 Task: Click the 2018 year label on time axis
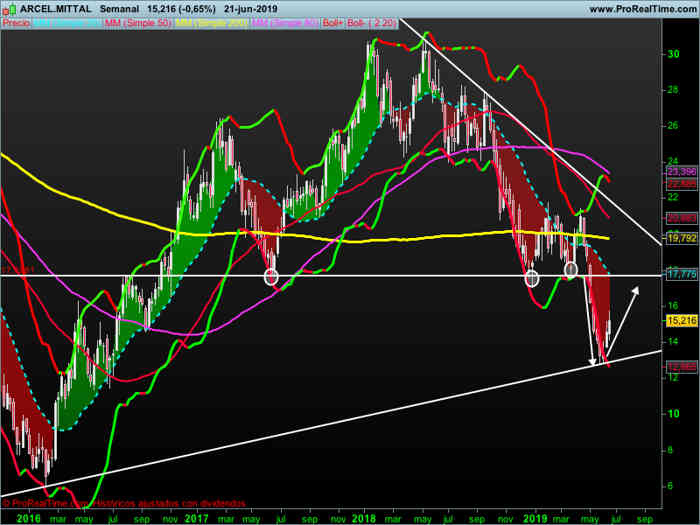point(364,519)
